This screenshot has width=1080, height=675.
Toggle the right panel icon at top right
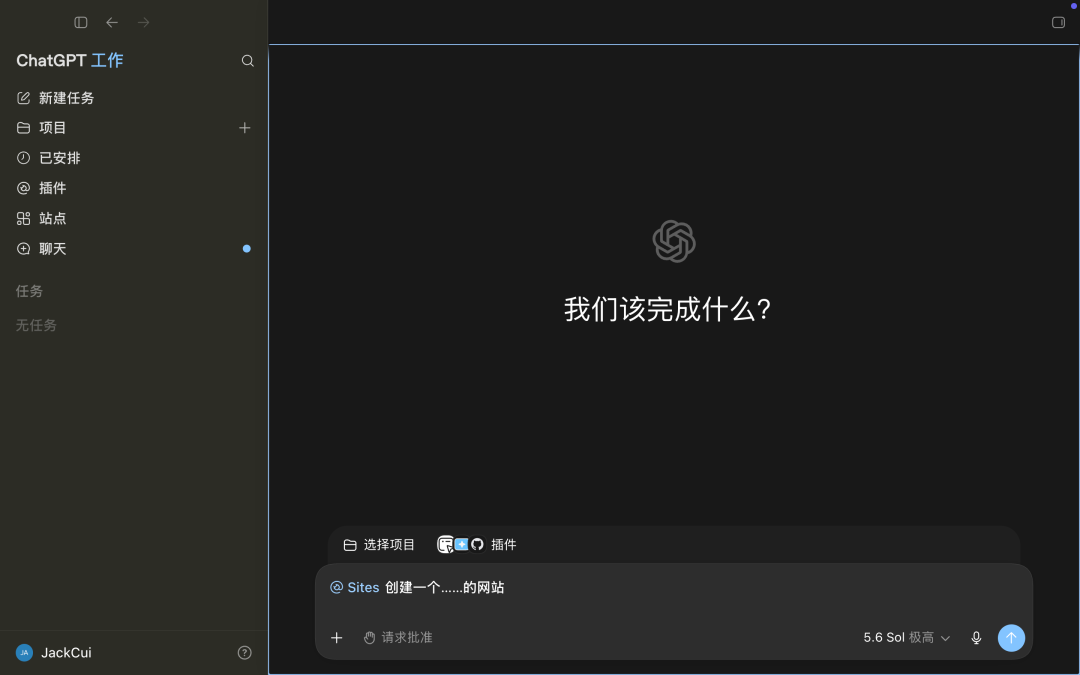tap(1059, 23)
